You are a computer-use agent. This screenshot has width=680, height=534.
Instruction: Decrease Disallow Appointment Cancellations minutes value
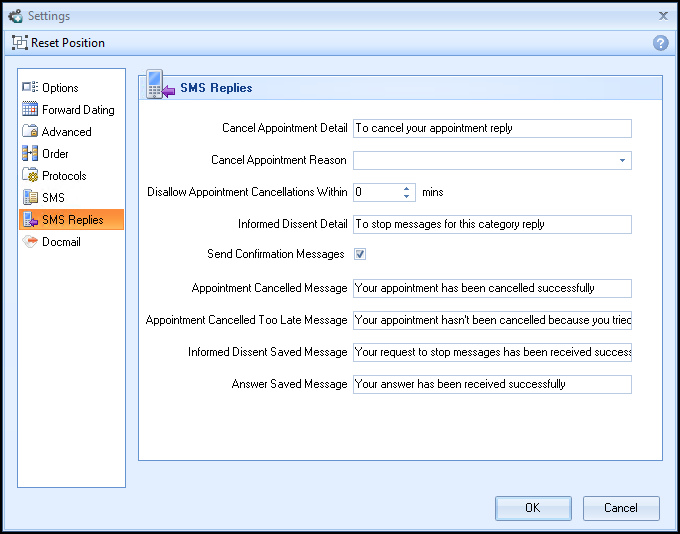[x=407, y=196]
